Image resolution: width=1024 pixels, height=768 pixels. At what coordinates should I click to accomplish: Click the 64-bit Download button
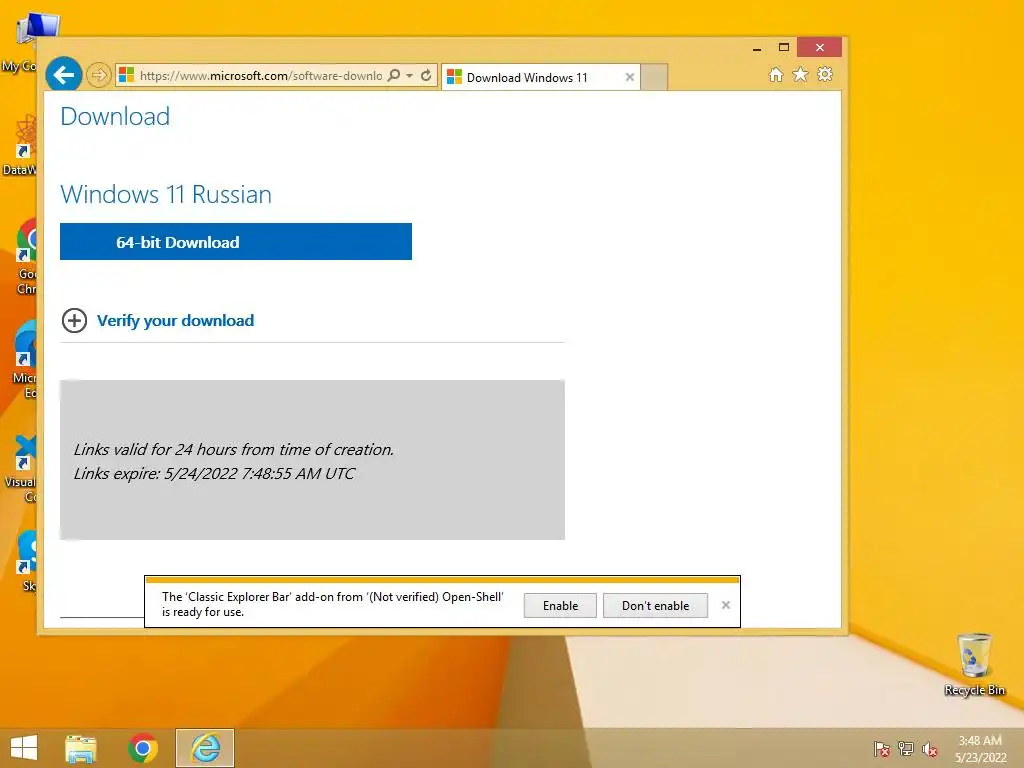tap(236, 242)
